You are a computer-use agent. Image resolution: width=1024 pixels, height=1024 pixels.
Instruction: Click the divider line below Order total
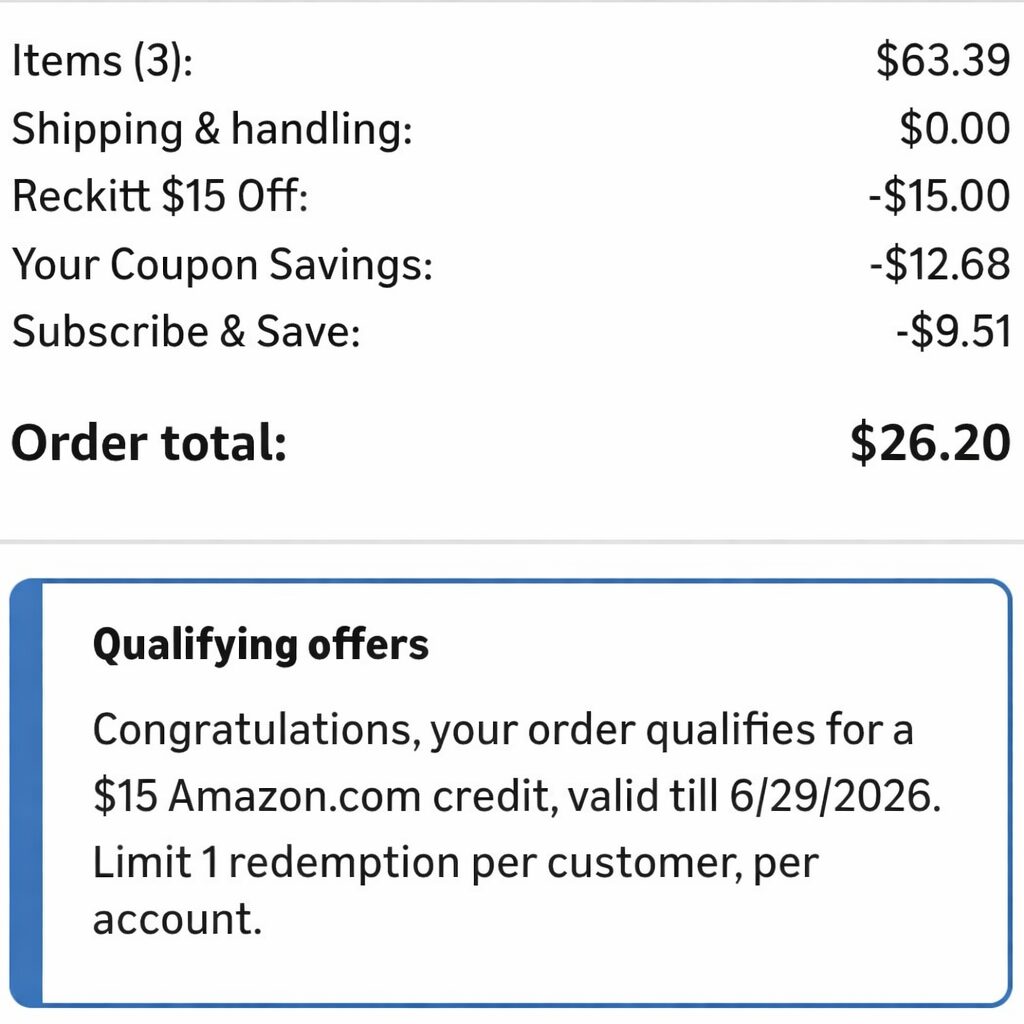click(x=512, y=542)
